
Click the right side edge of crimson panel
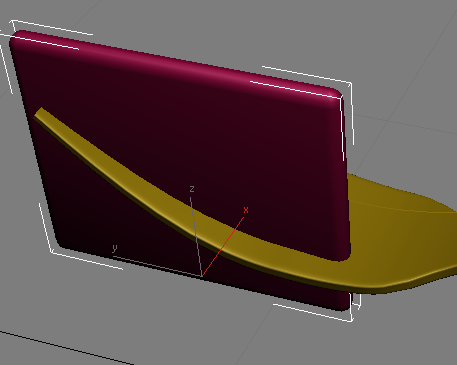tap(346, 177)
